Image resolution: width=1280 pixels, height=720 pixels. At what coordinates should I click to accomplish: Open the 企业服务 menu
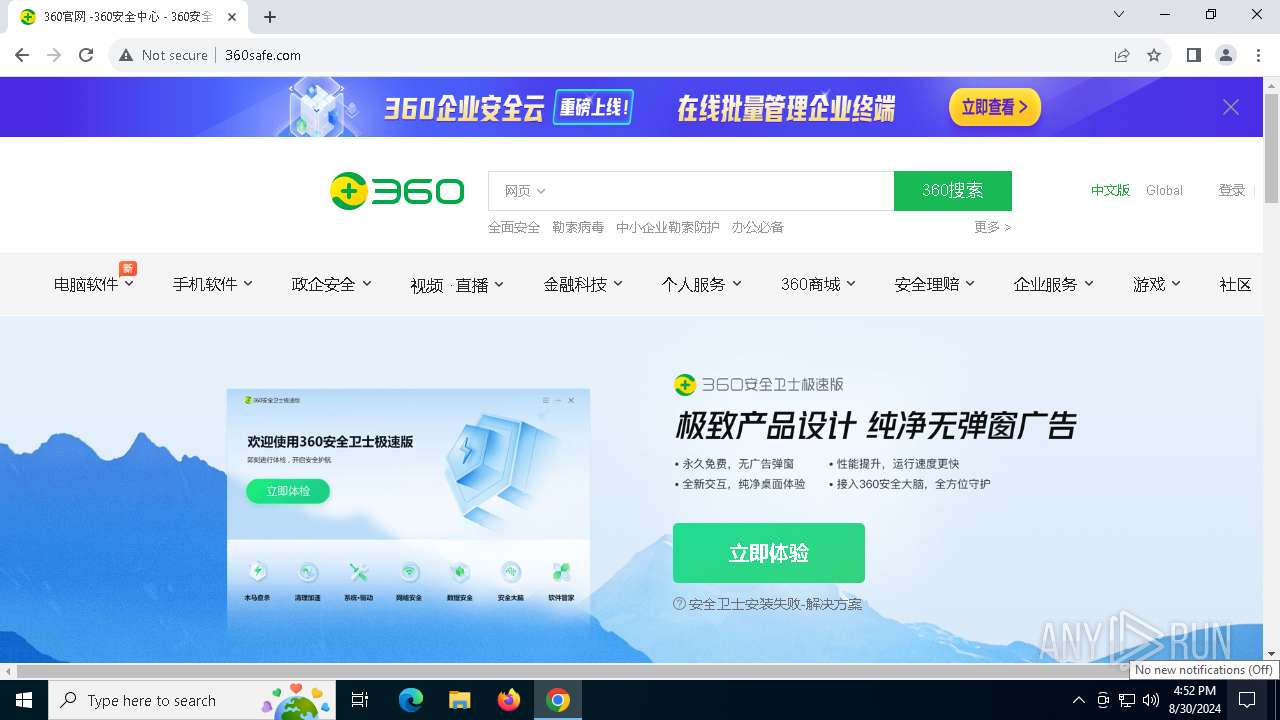[1054, 284]
